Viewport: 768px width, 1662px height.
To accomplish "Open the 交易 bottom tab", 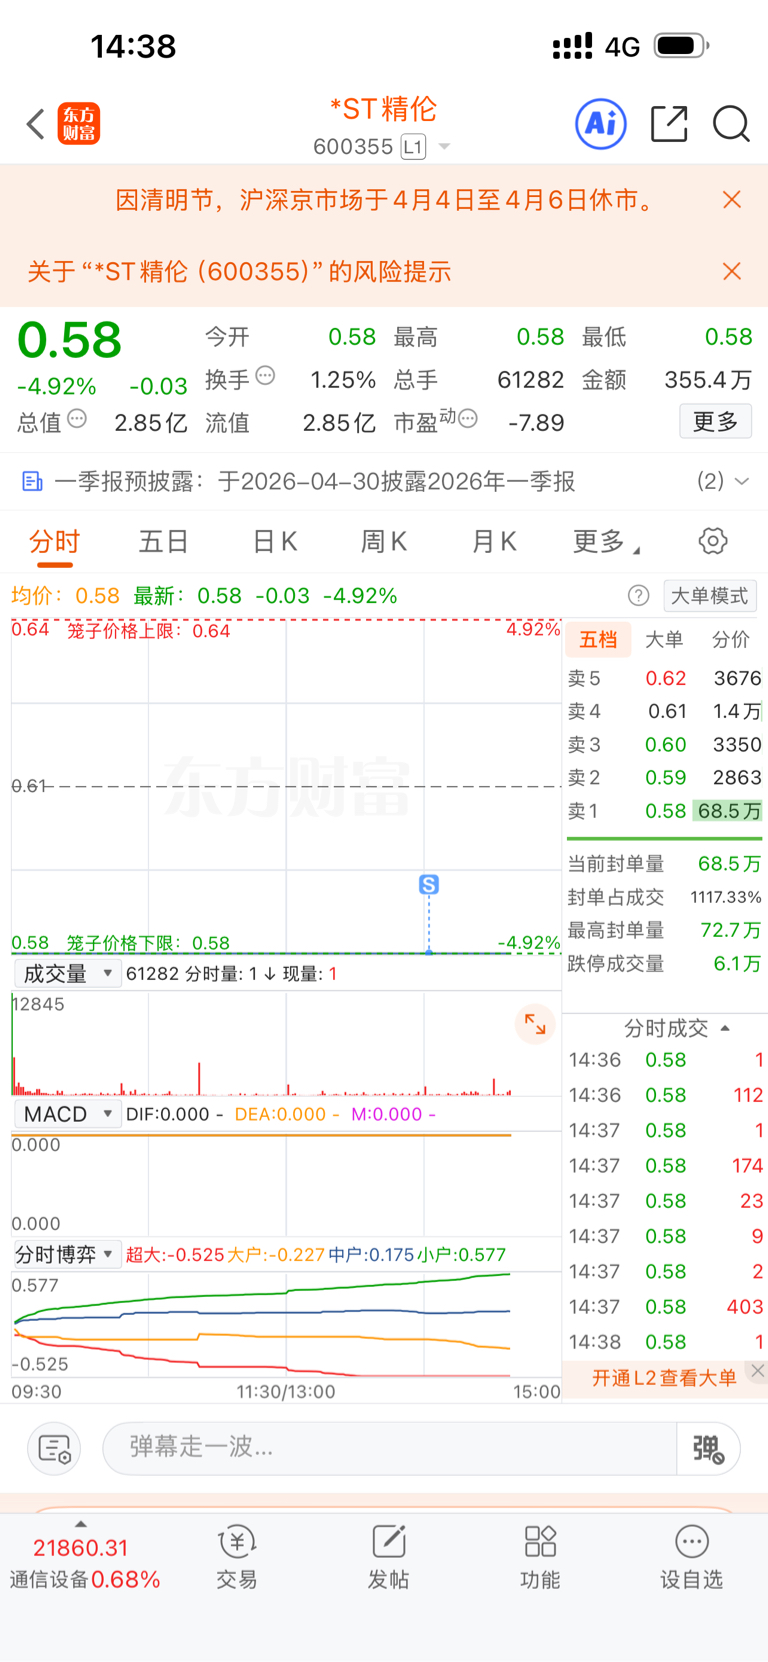I will (237, 1557).
